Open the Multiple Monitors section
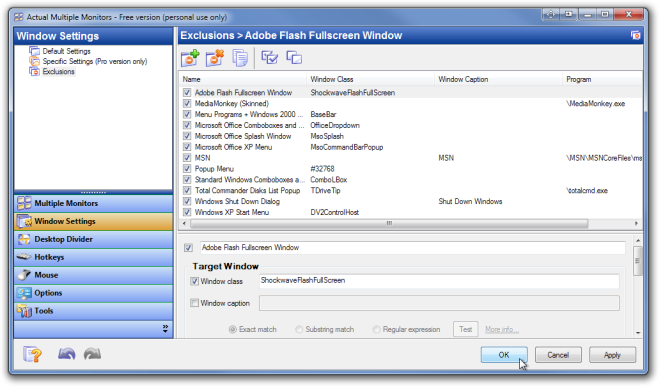 (93, 203)
